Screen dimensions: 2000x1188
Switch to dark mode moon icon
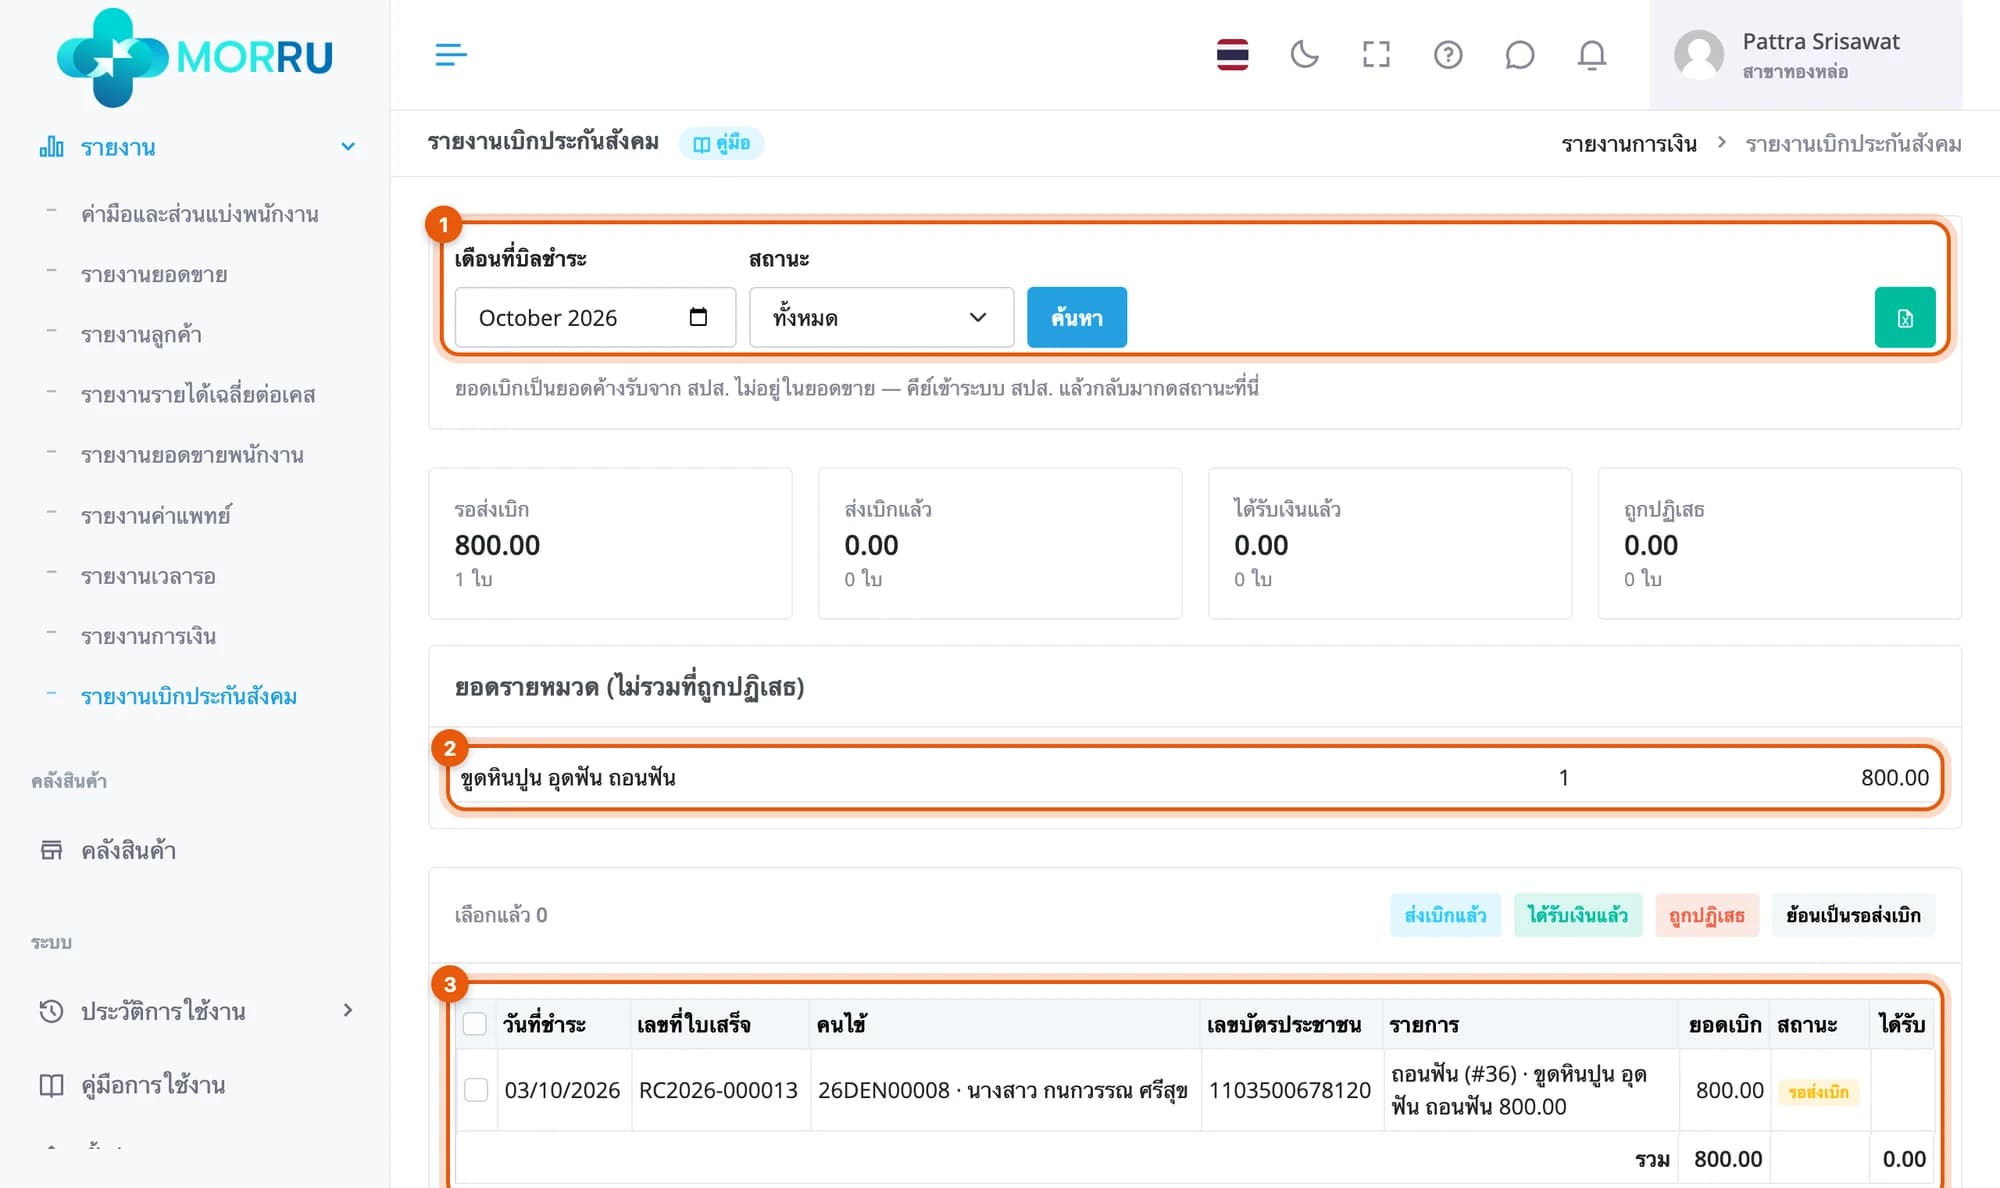[1304, 54]
